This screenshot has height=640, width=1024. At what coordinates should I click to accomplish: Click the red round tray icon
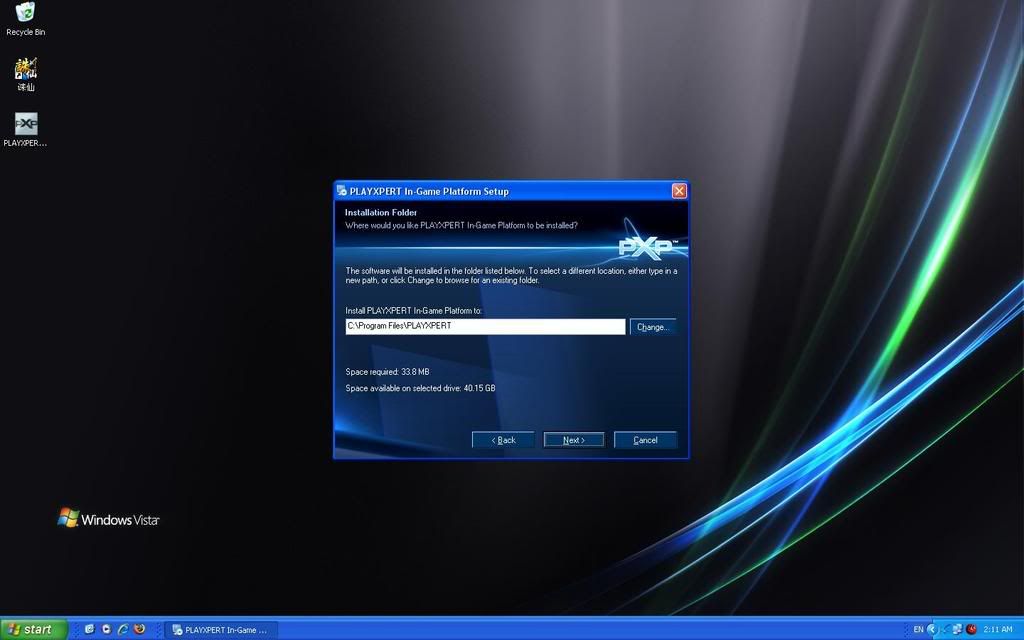pyautogui.click(x=971, y=630)
